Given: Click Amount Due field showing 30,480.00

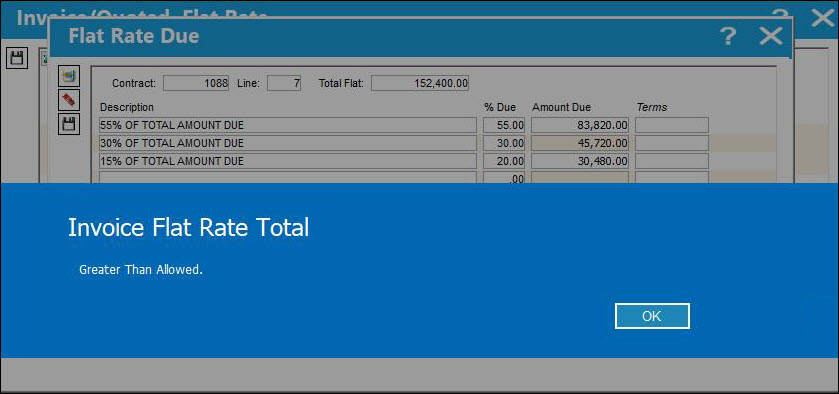Looking at the screenshot, I should 580,161.
